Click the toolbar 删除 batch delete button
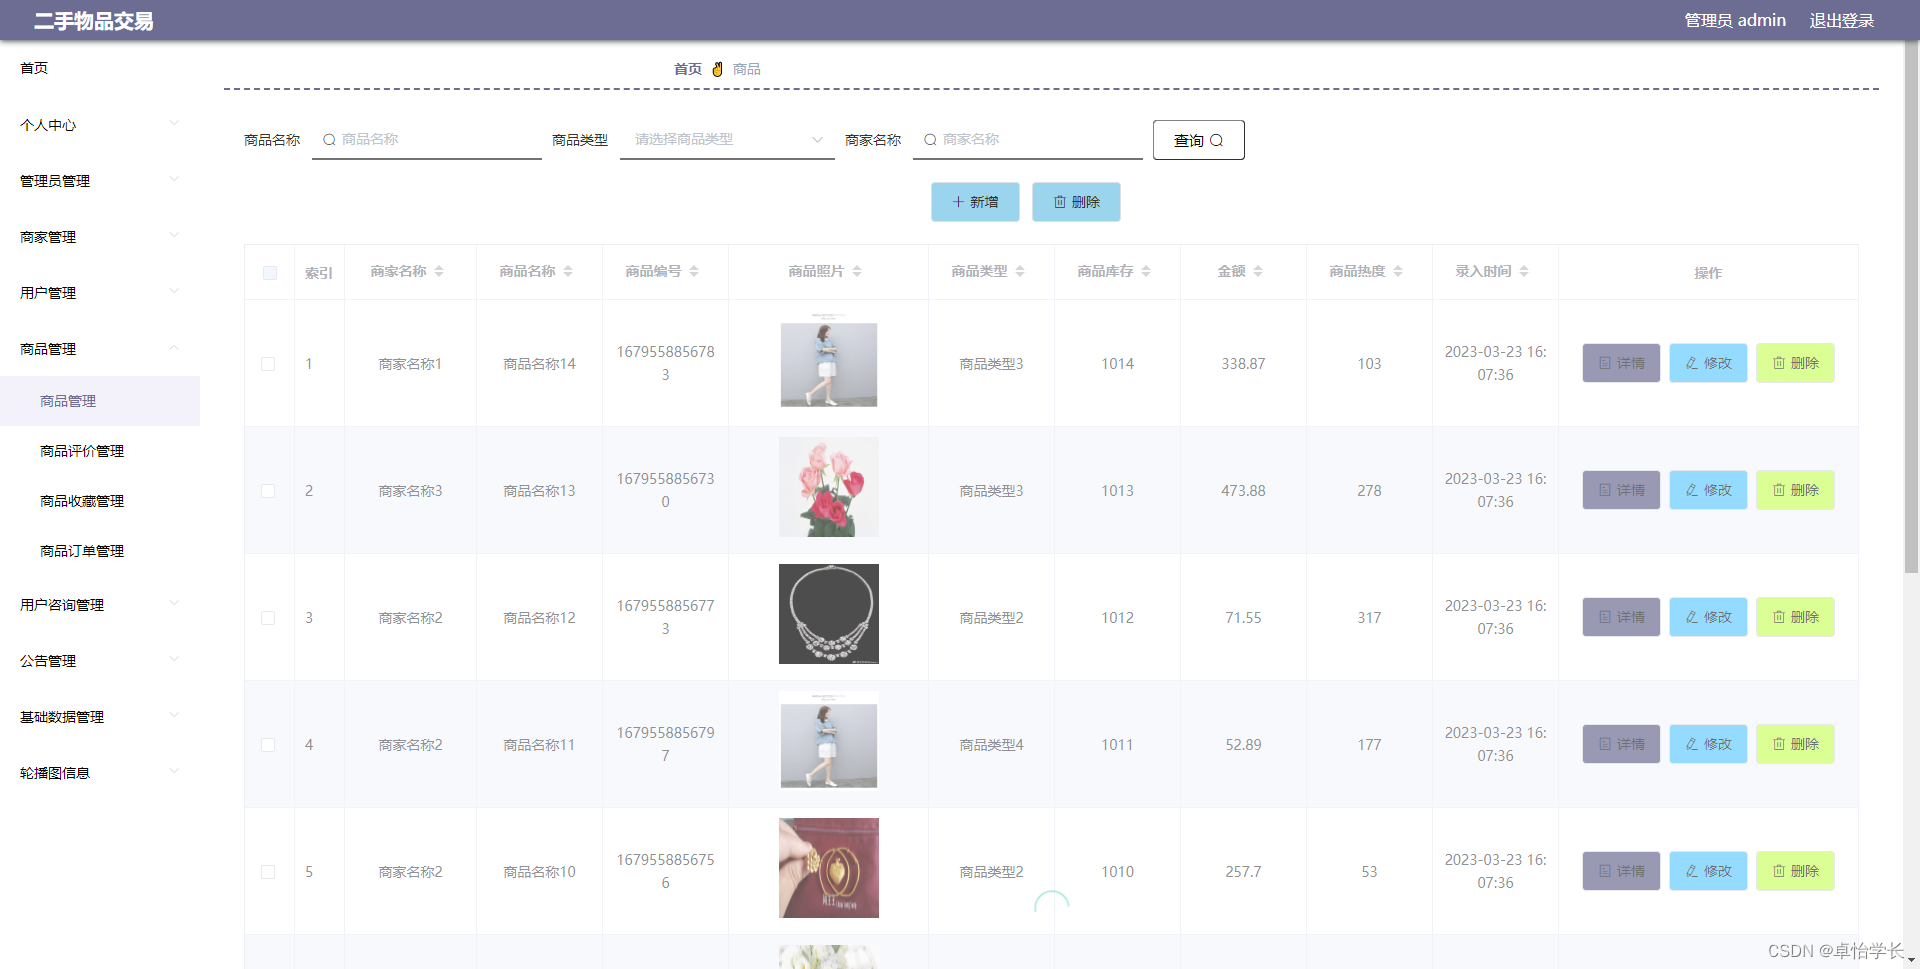 point(1076,202)
